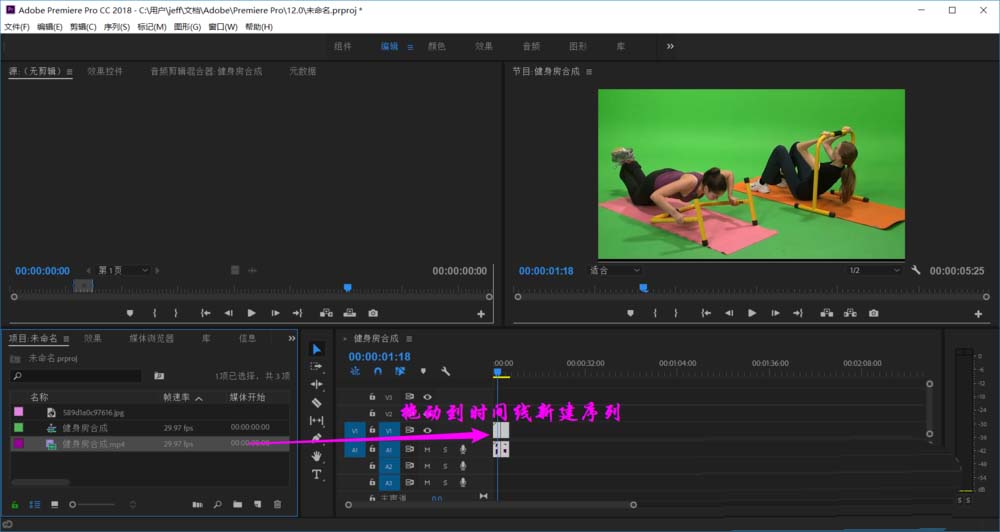This screenshot has height=532, width=1000.
Task: Click the Project panel thumbnail zoom slider
Action: pyautogui.click(x=73, y=505)
